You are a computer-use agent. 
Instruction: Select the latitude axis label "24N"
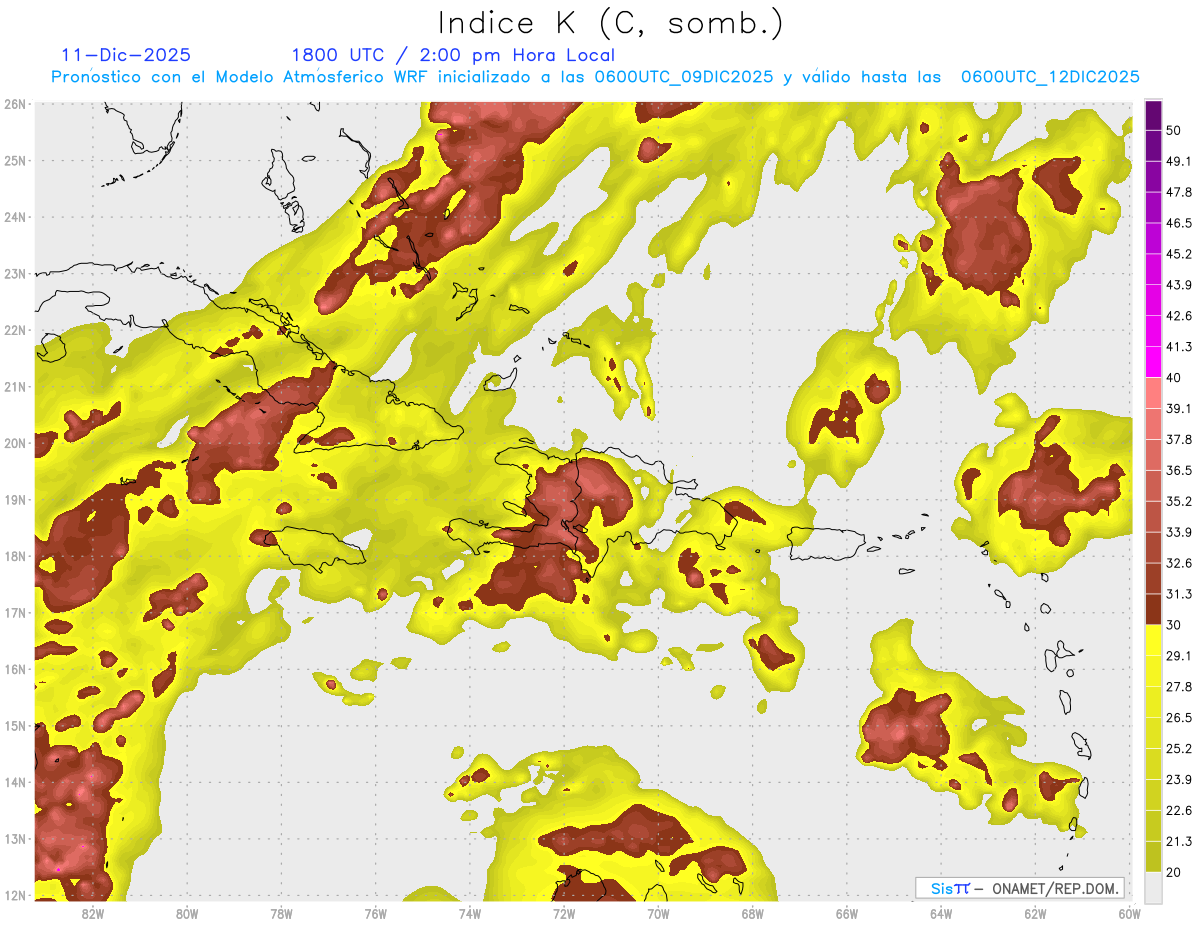coord(15,217)
